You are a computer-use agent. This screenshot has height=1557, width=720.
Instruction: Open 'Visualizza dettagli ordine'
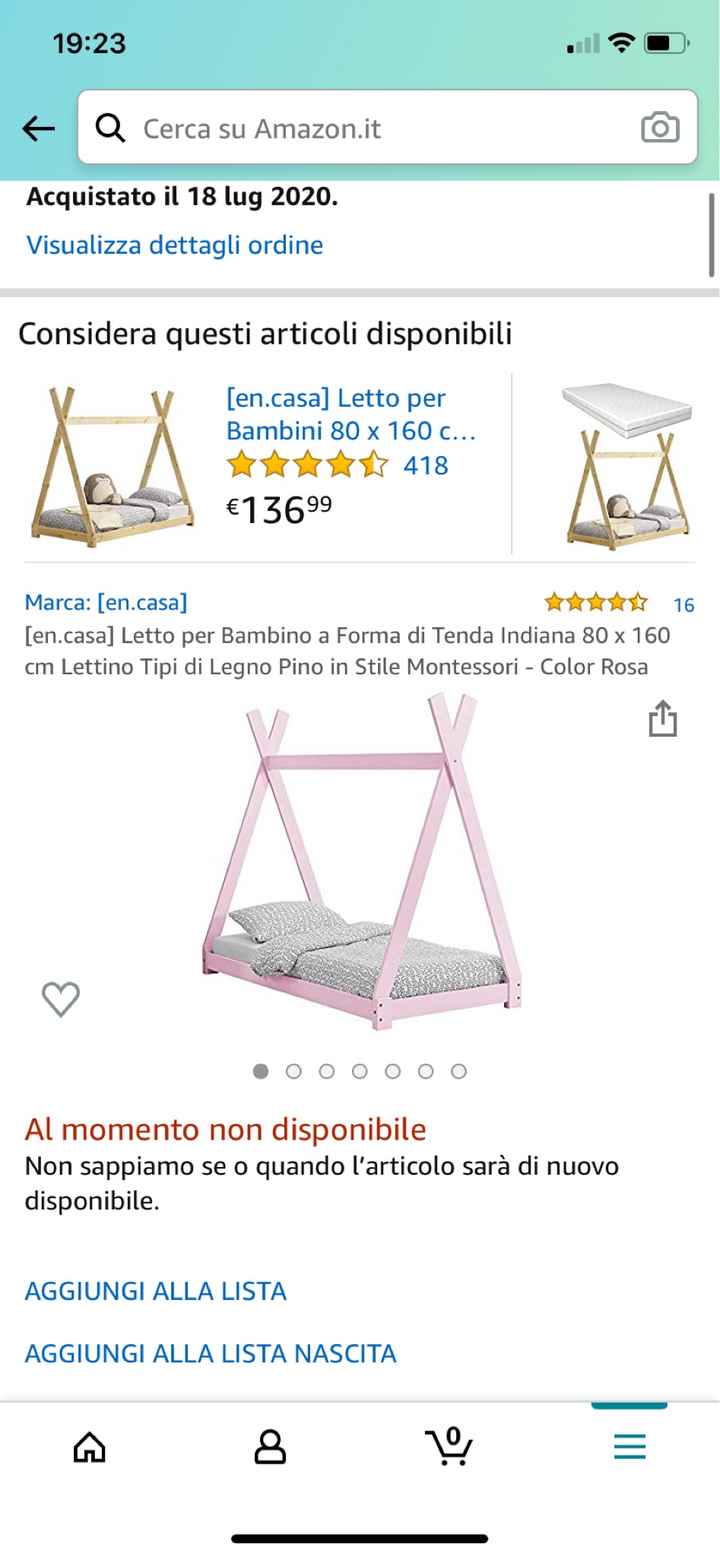[x=174, y=245]
